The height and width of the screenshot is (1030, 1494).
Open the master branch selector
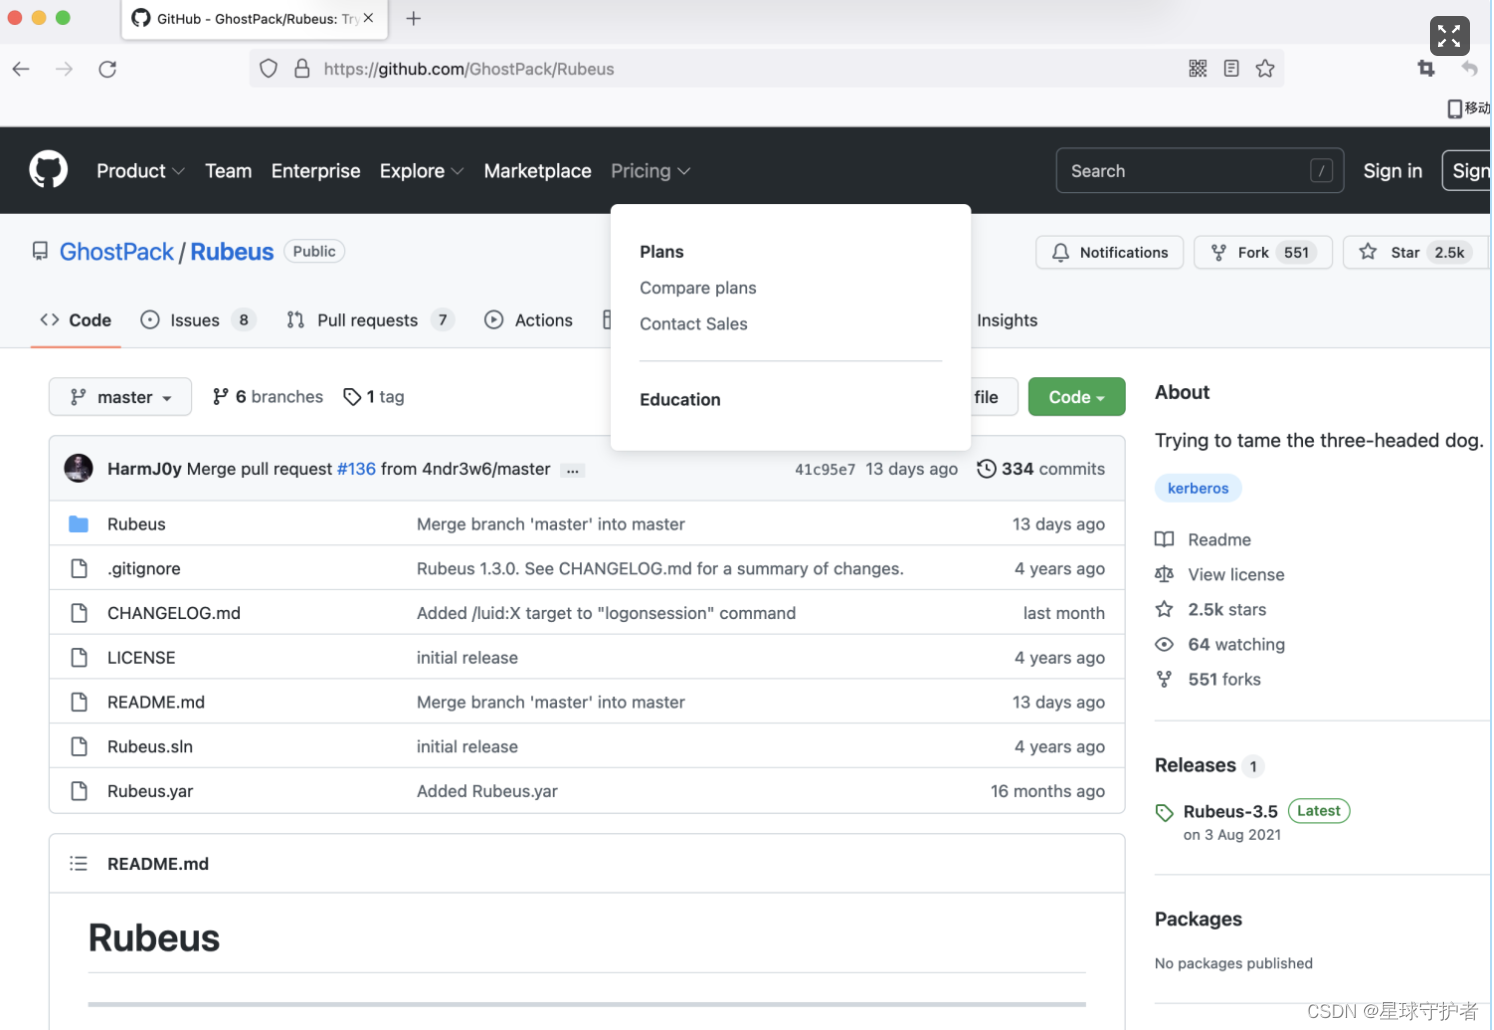121,397
